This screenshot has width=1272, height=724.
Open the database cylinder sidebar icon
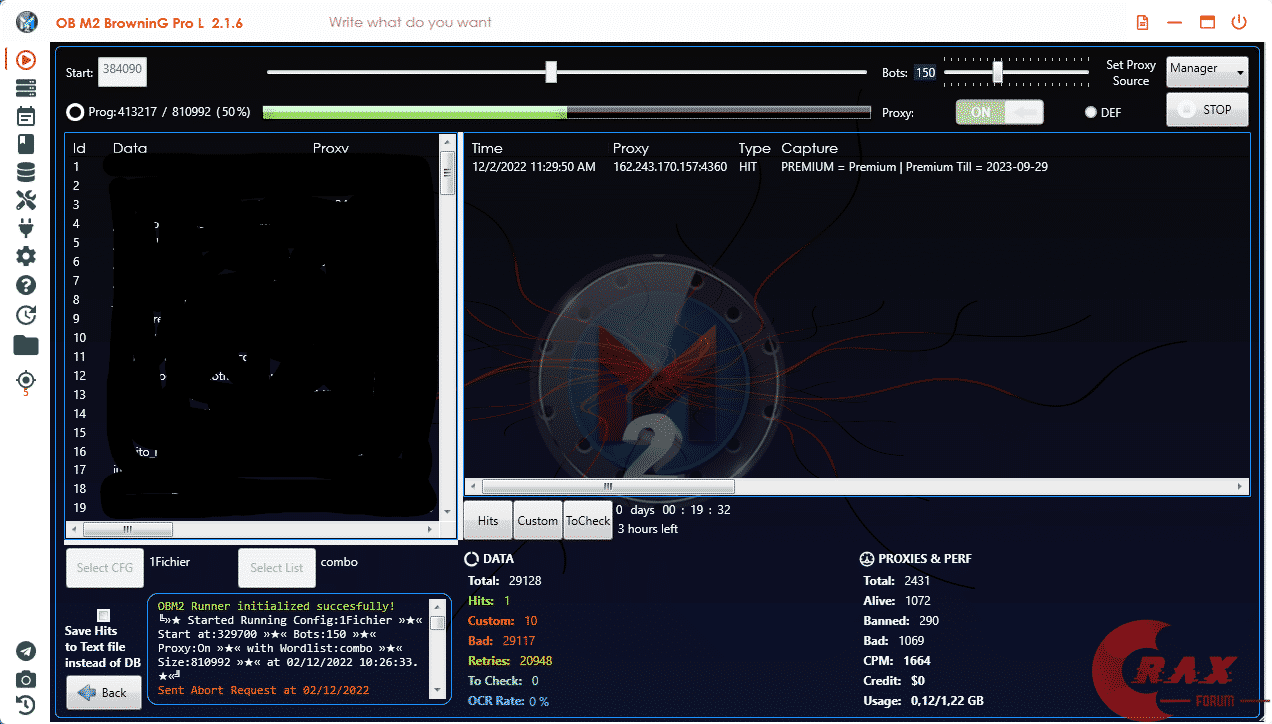(26, 172)
